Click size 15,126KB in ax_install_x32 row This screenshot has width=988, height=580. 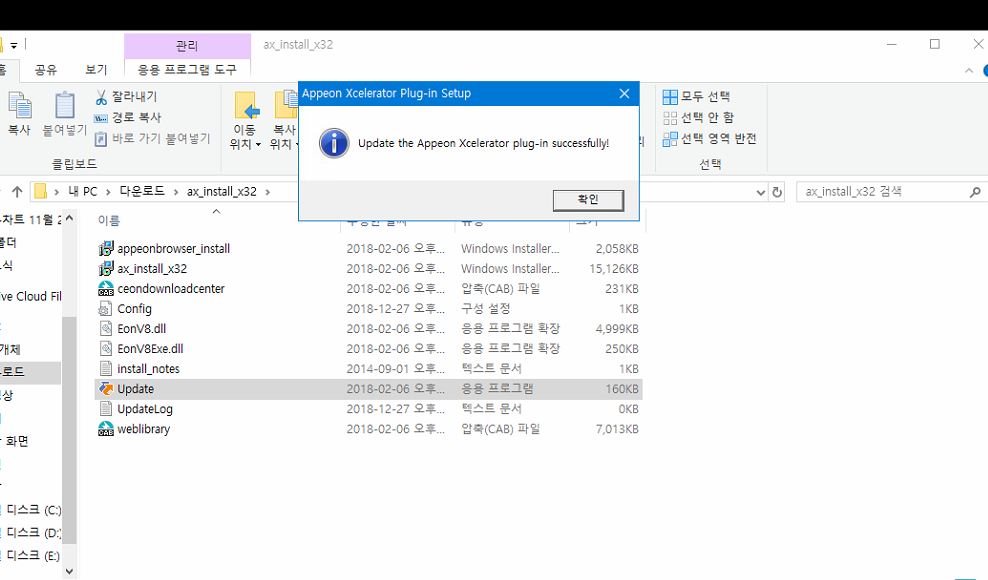614,269
